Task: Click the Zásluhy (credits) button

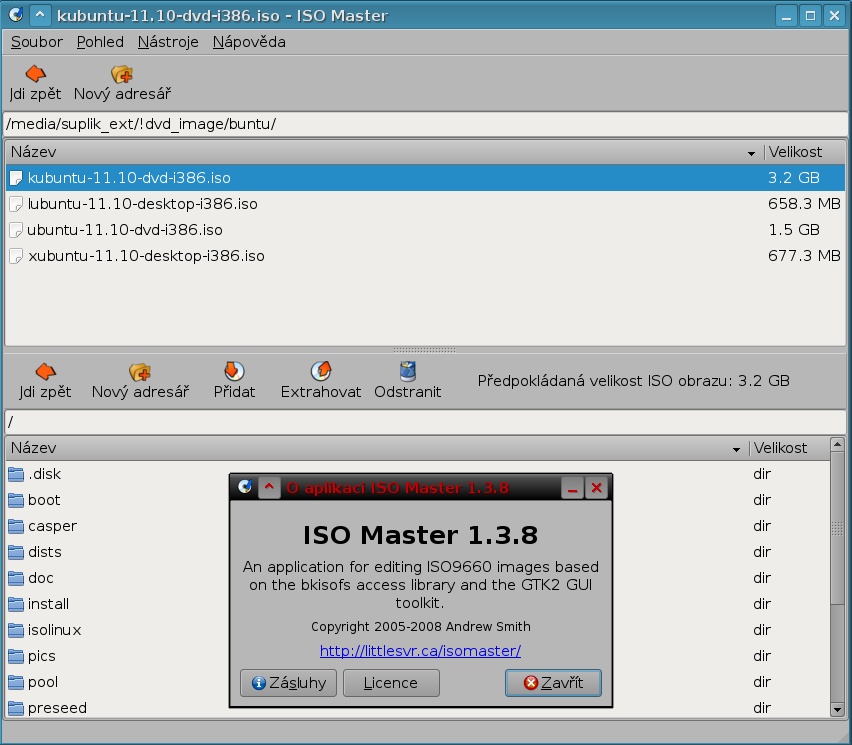Action: tap(289, 683)
